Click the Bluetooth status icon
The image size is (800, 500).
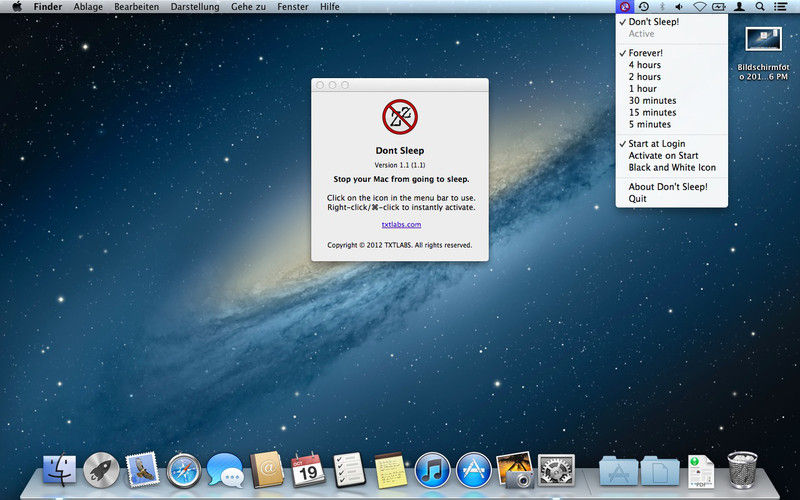point(662,7)
